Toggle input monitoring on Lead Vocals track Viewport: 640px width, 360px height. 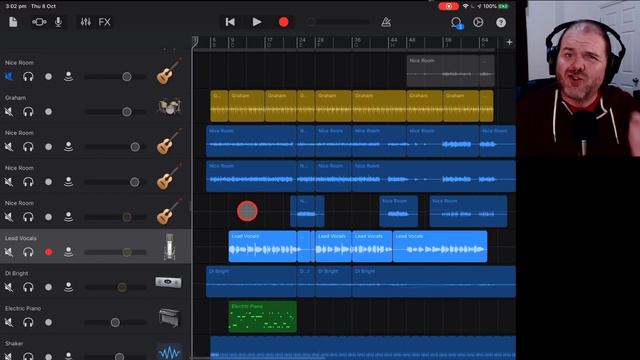click(x=69, y=252)
